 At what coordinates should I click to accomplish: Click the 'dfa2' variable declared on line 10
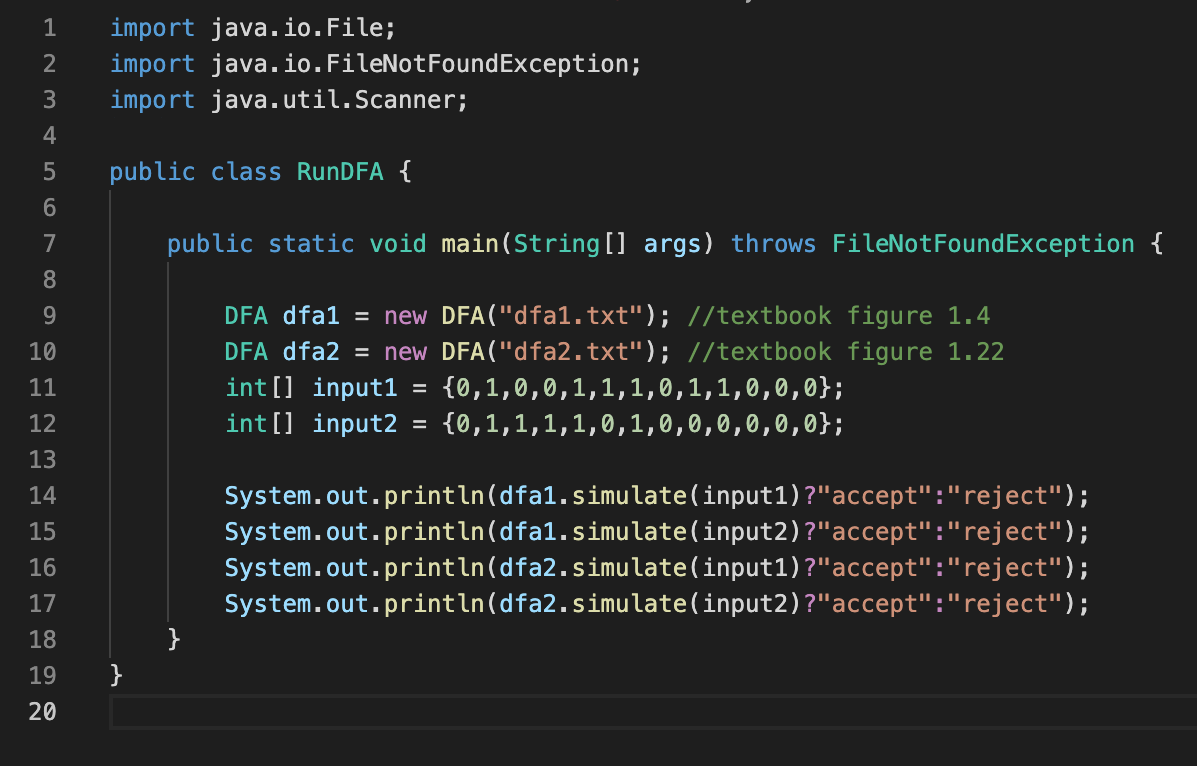click(x=311, y=351)
